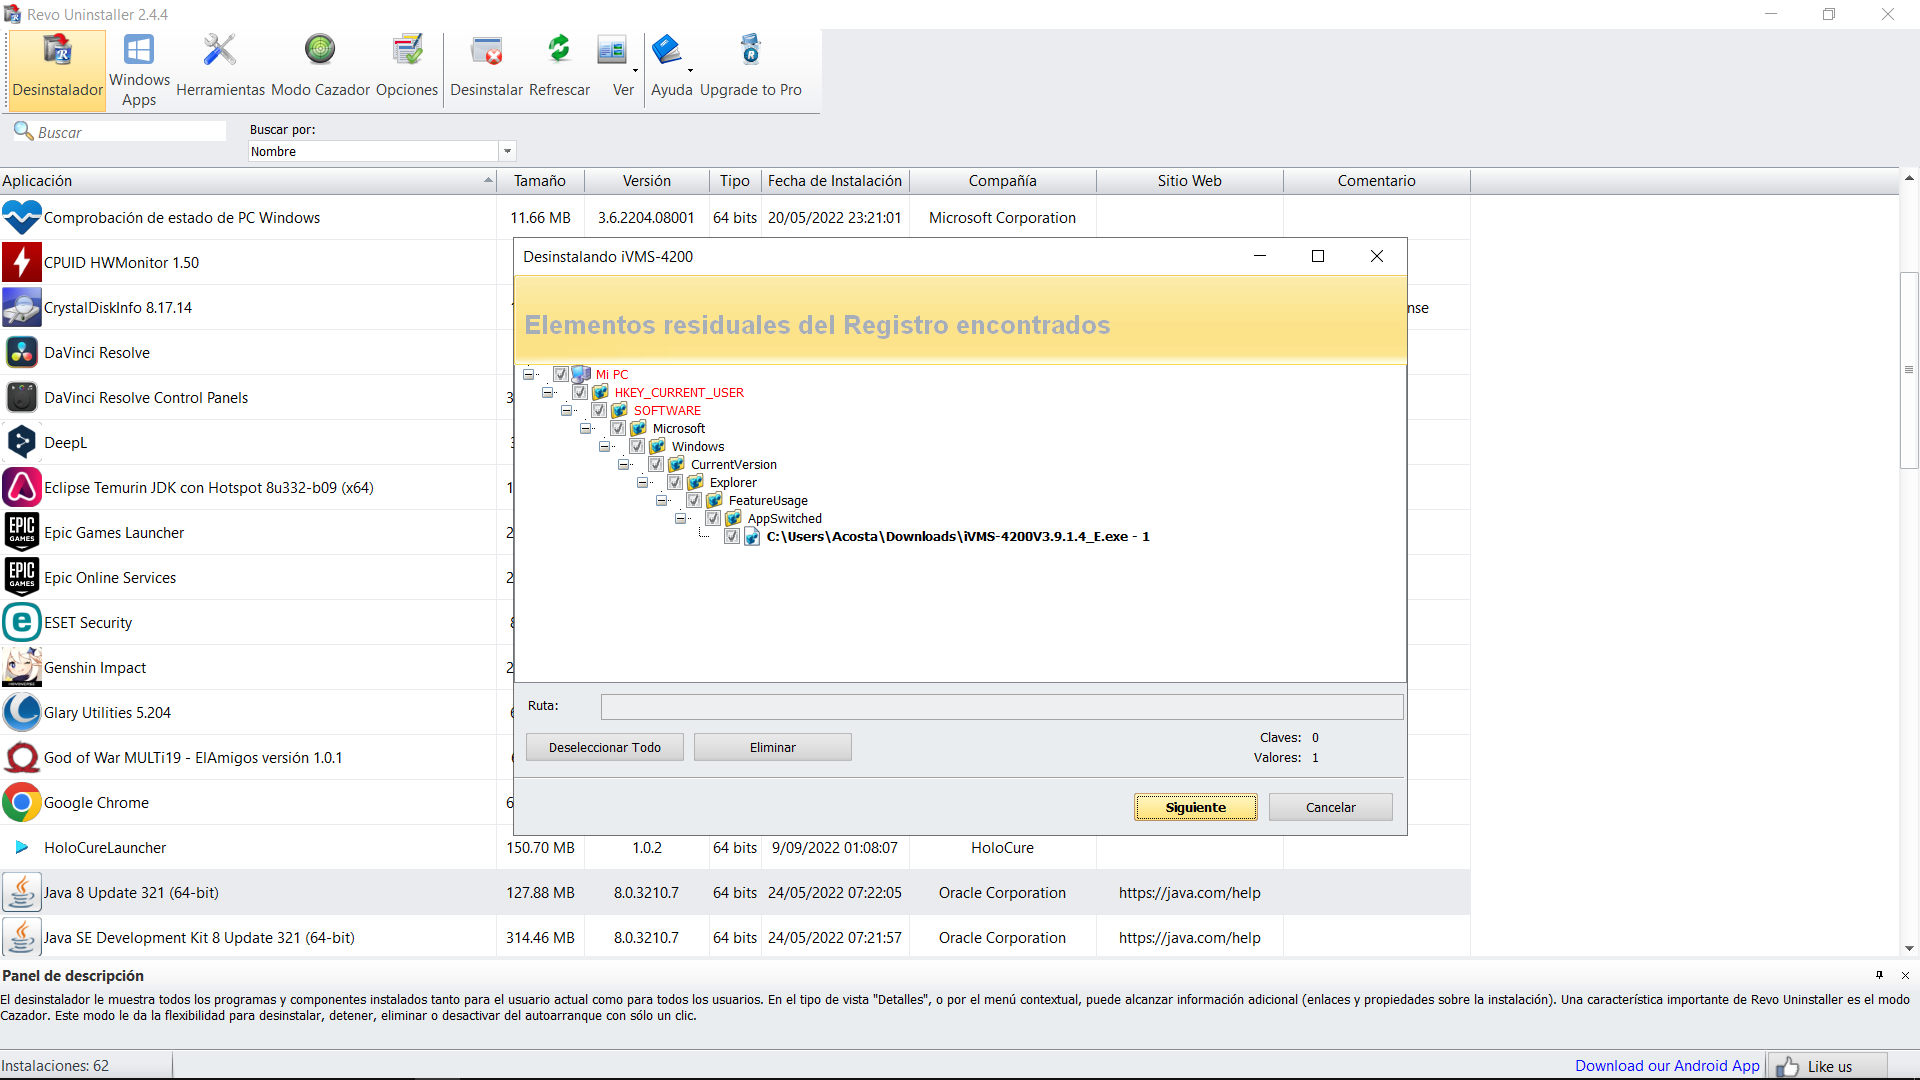The width and height of the screenshot is (1920, 1080).
Task: Select Glary Utilities icon
Action: tap(21, 712)
